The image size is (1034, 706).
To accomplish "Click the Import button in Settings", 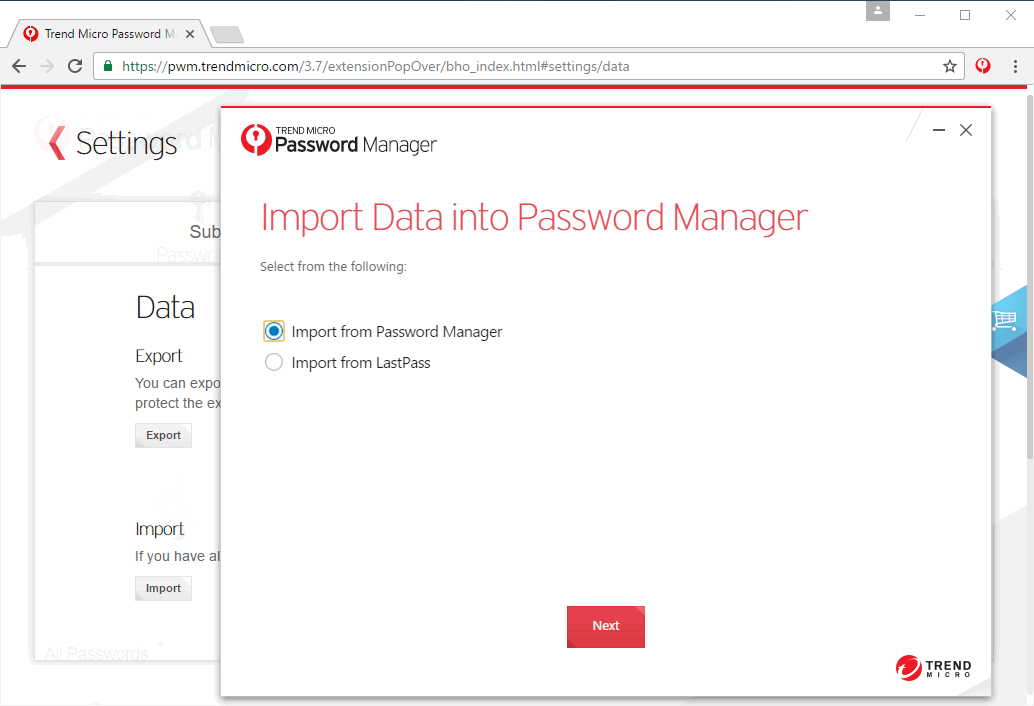I will [163, 588].
